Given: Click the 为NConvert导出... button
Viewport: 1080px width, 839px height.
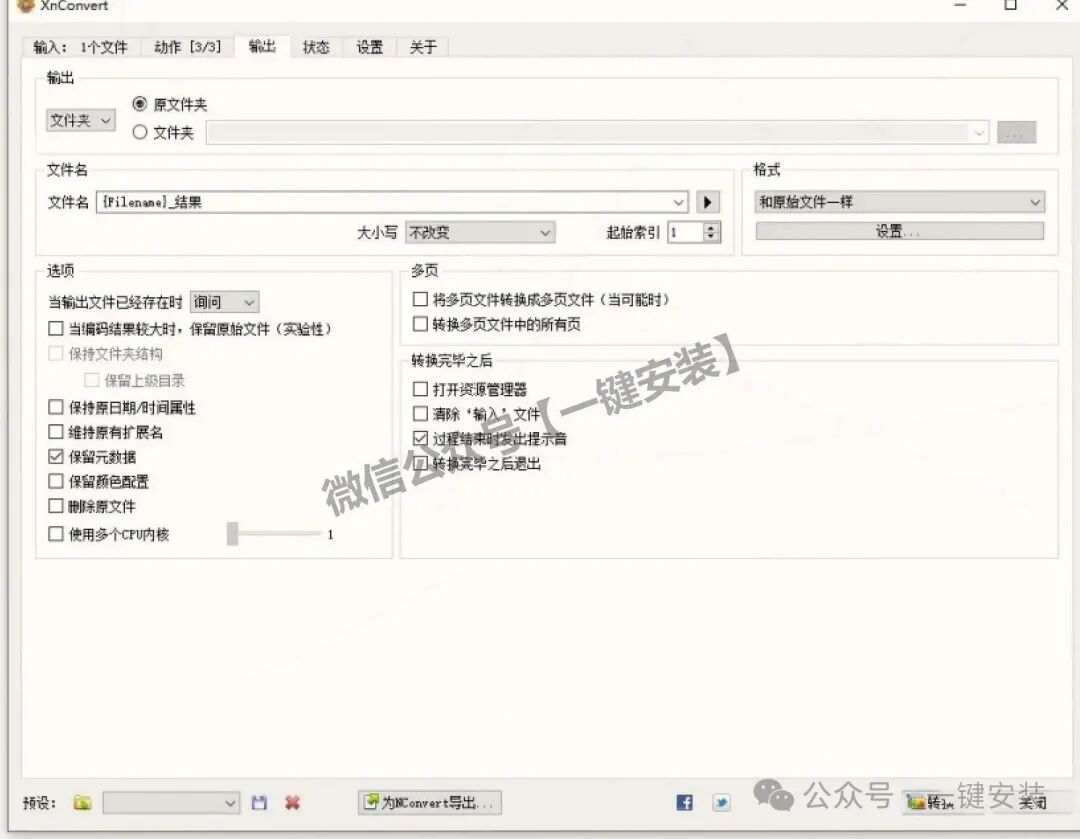Looking at the screenshot, I should 430,802.
